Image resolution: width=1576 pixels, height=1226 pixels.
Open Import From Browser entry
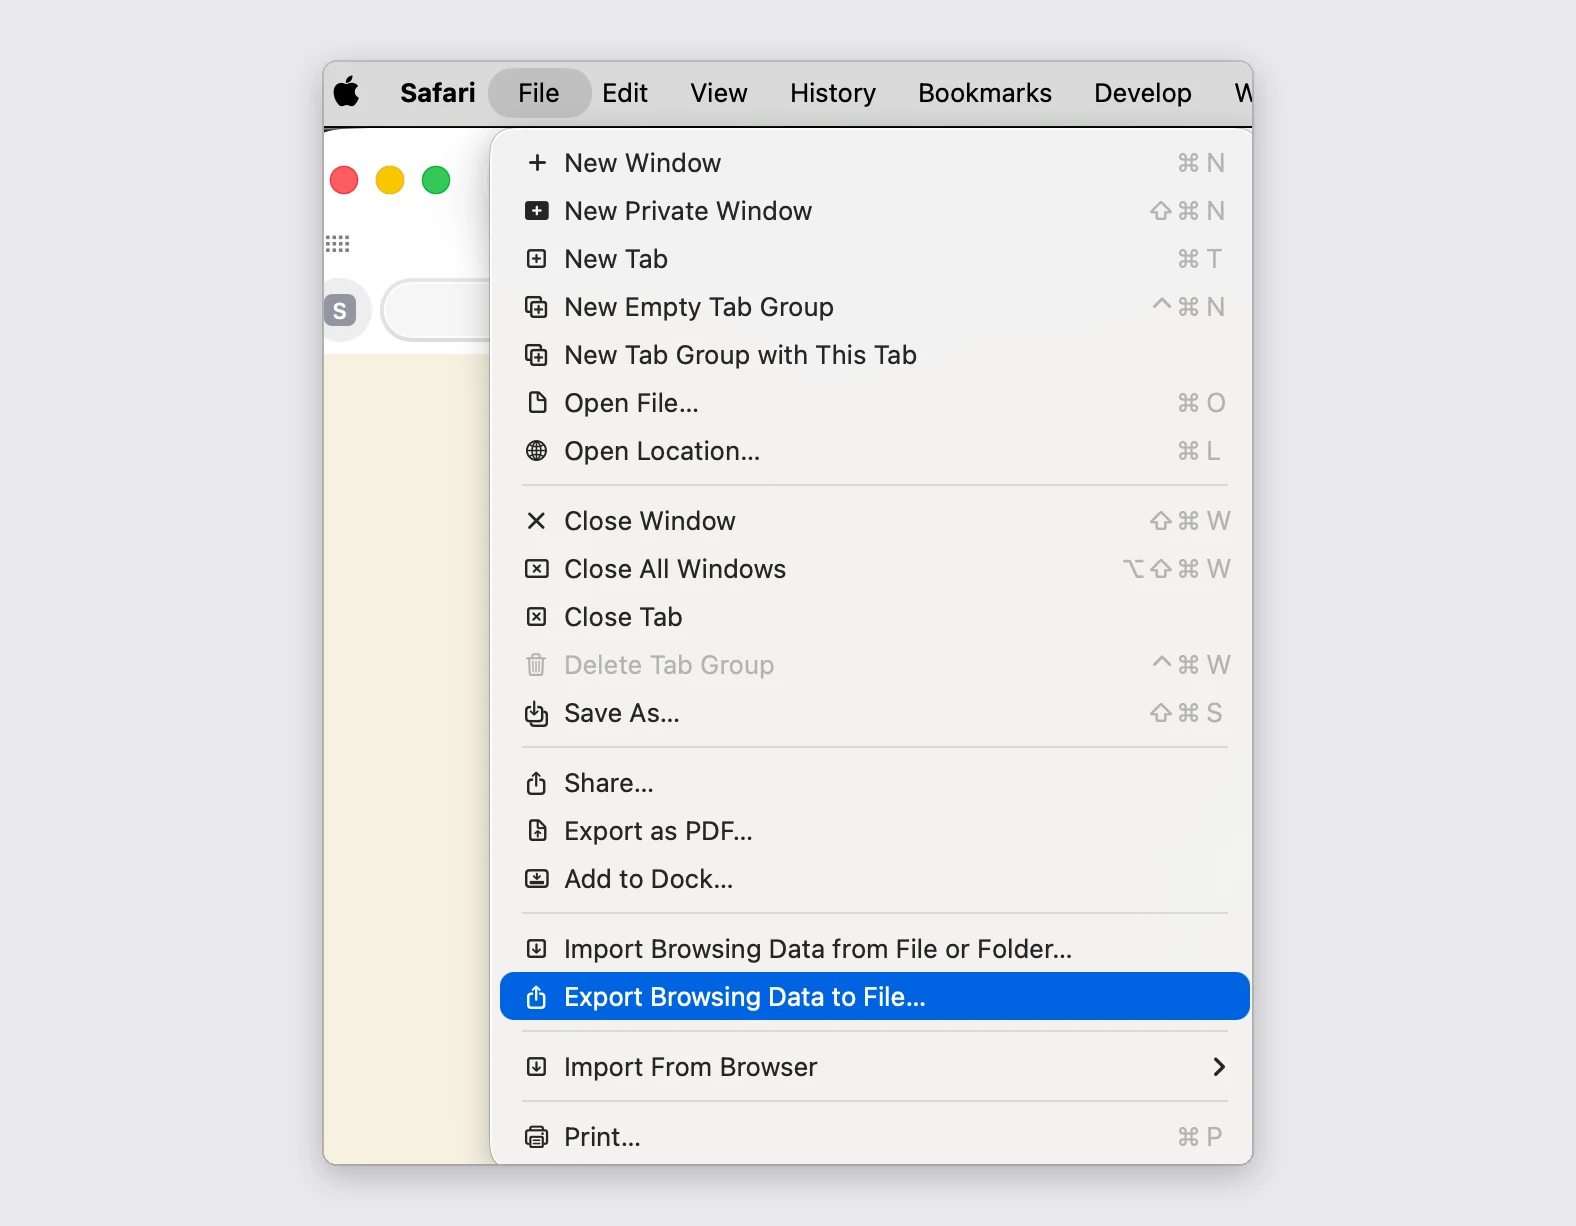coord(875,1067)
